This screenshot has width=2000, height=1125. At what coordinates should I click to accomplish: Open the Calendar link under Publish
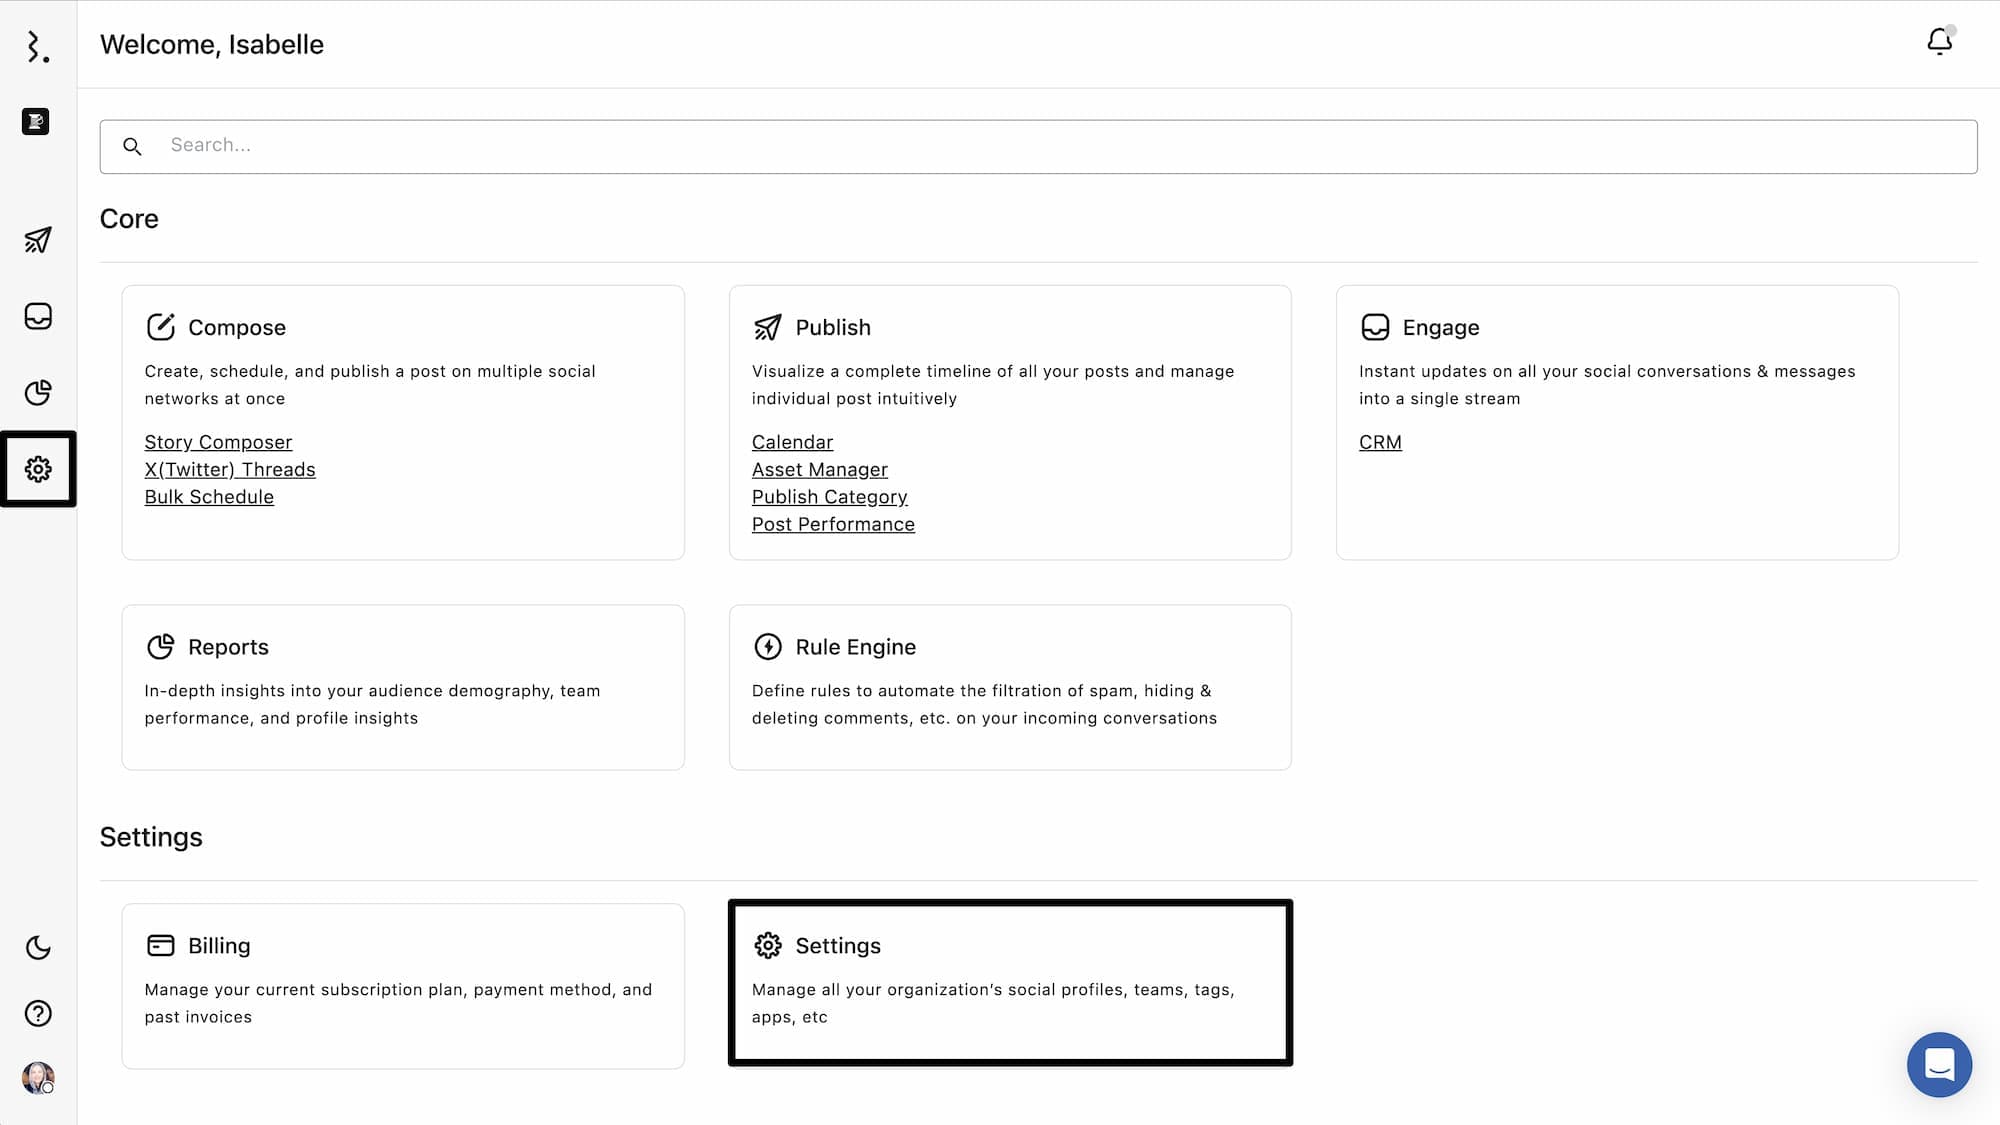point(792,442)
